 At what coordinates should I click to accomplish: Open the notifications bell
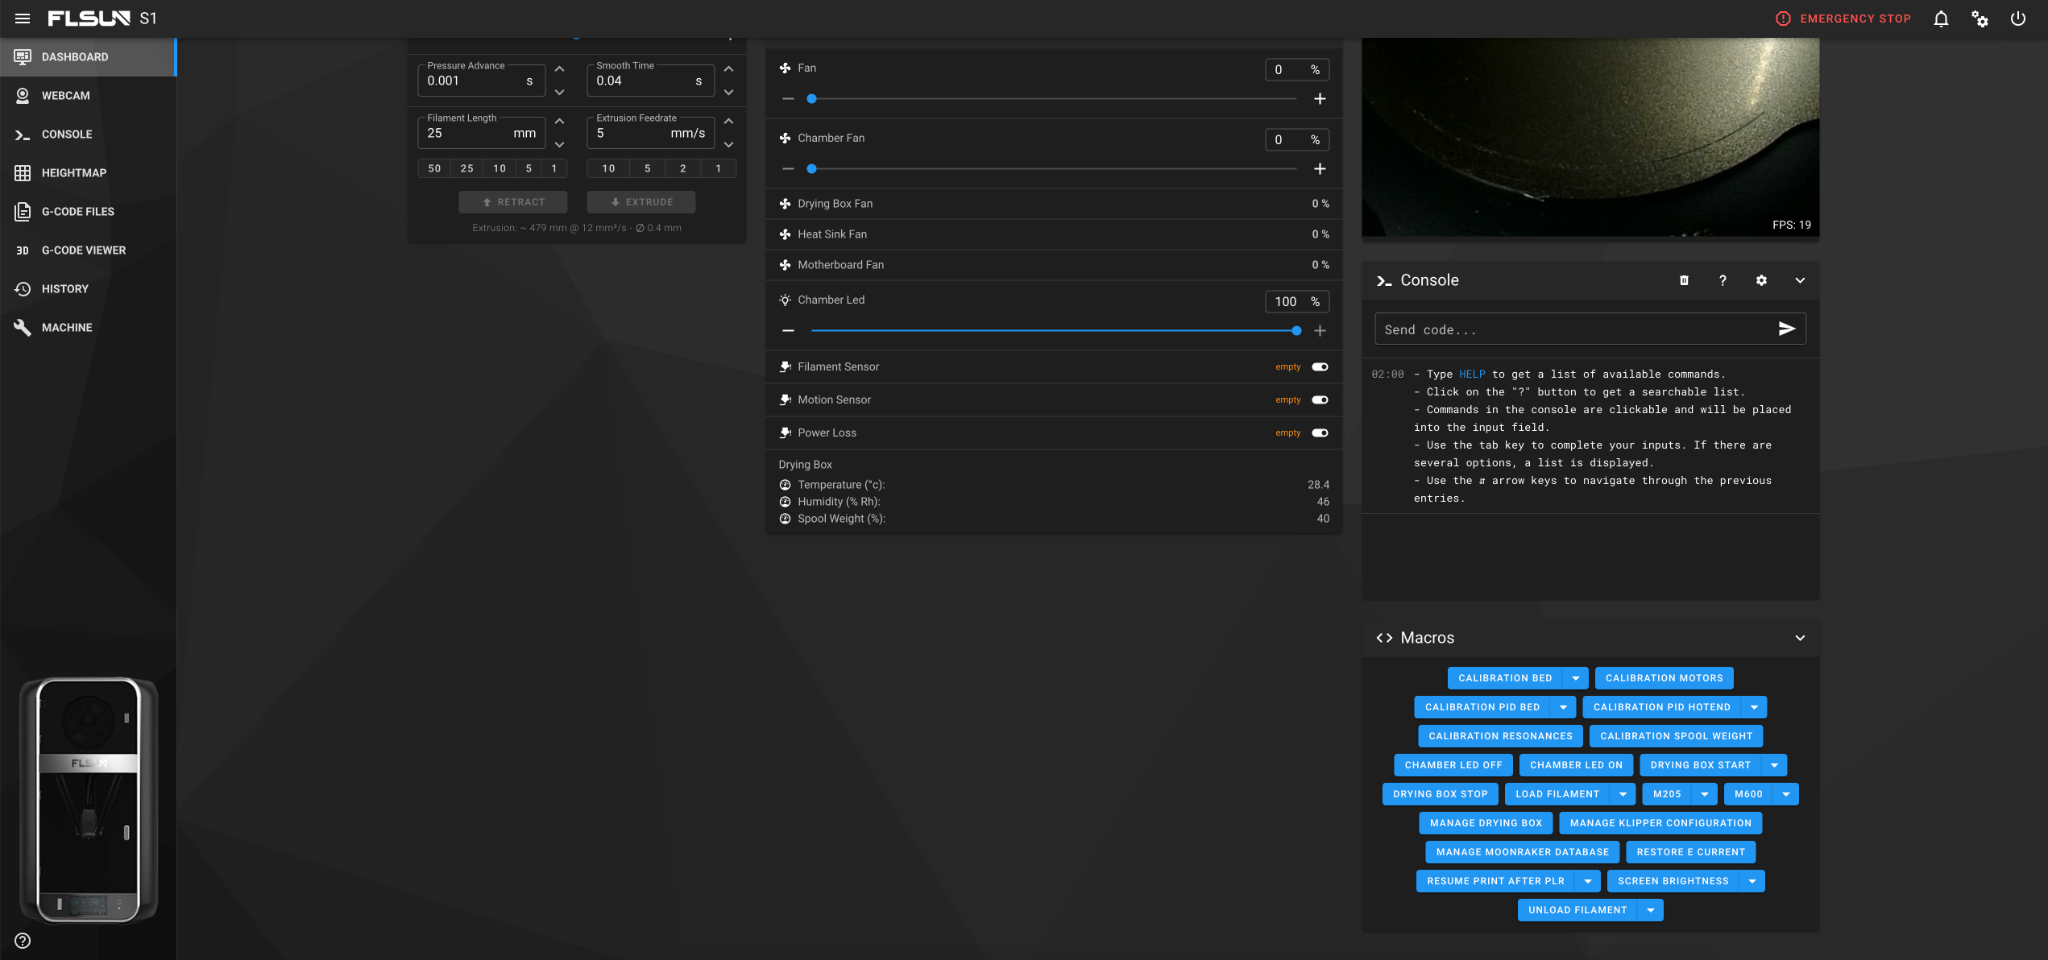(1941, 18)
